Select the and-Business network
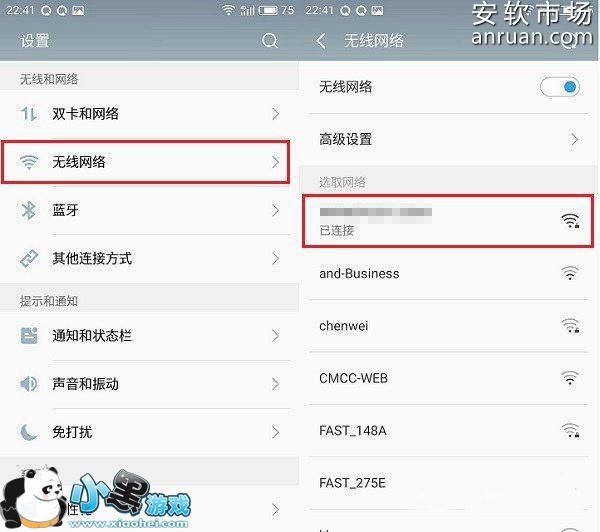Viewport: 600px width, 532px height. tap(448, 274)
